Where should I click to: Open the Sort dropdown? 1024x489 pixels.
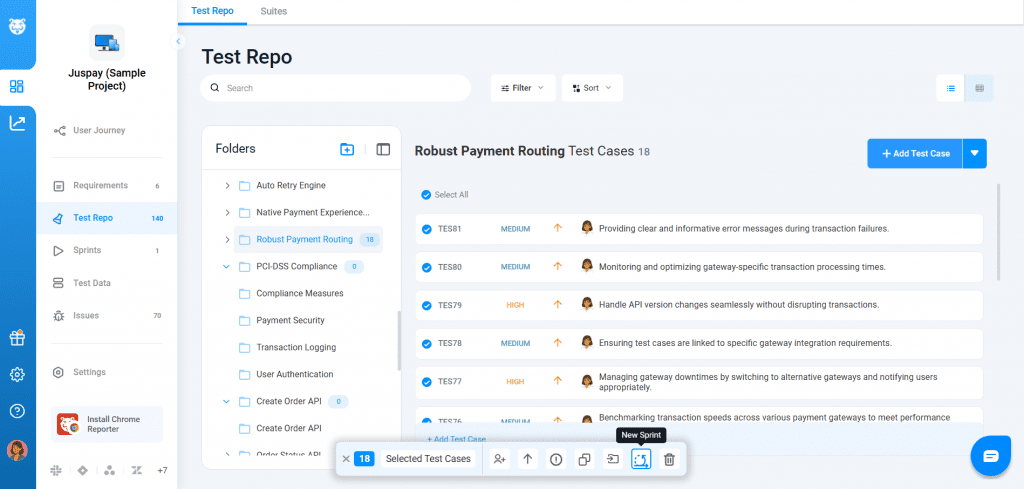(x=591, y=88)
